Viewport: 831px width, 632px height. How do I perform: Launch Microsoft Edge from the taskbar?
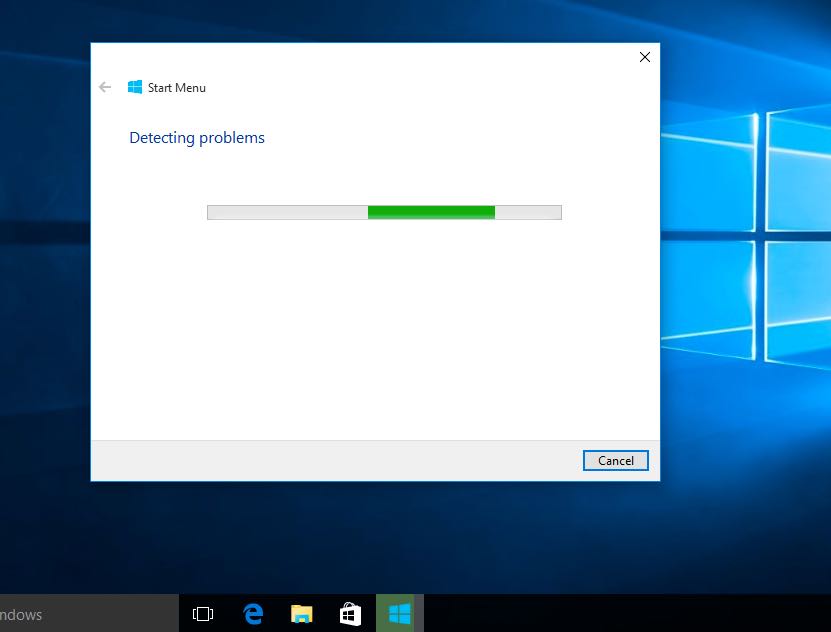pyautogui.click(x=253, y=614)
